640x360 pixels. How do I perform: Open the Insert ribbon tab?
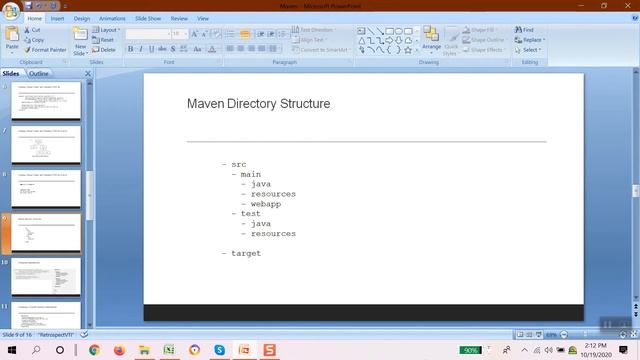(x=57, y=18)
